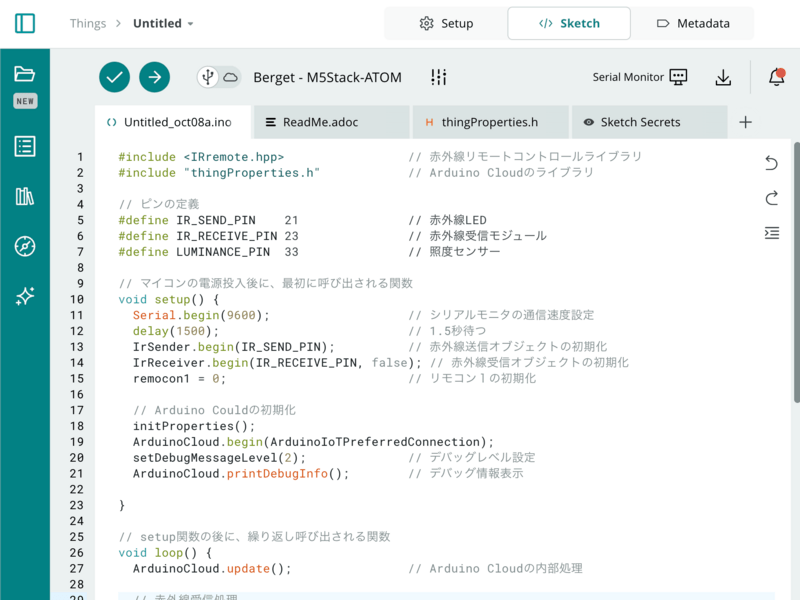800x600 pixels.
Task: Open the Files folder in sidebar
Action: point(25,74)
